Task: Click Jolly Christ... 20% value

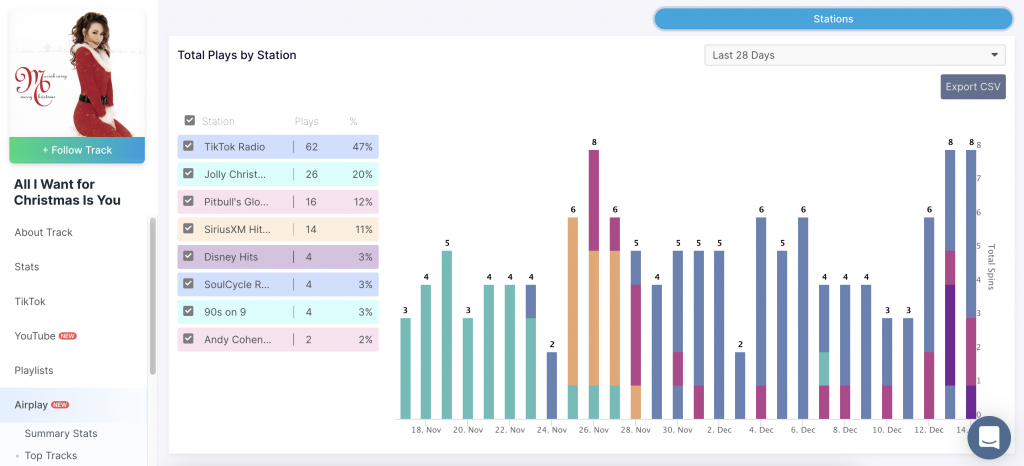Action: (x=362, y=174)
